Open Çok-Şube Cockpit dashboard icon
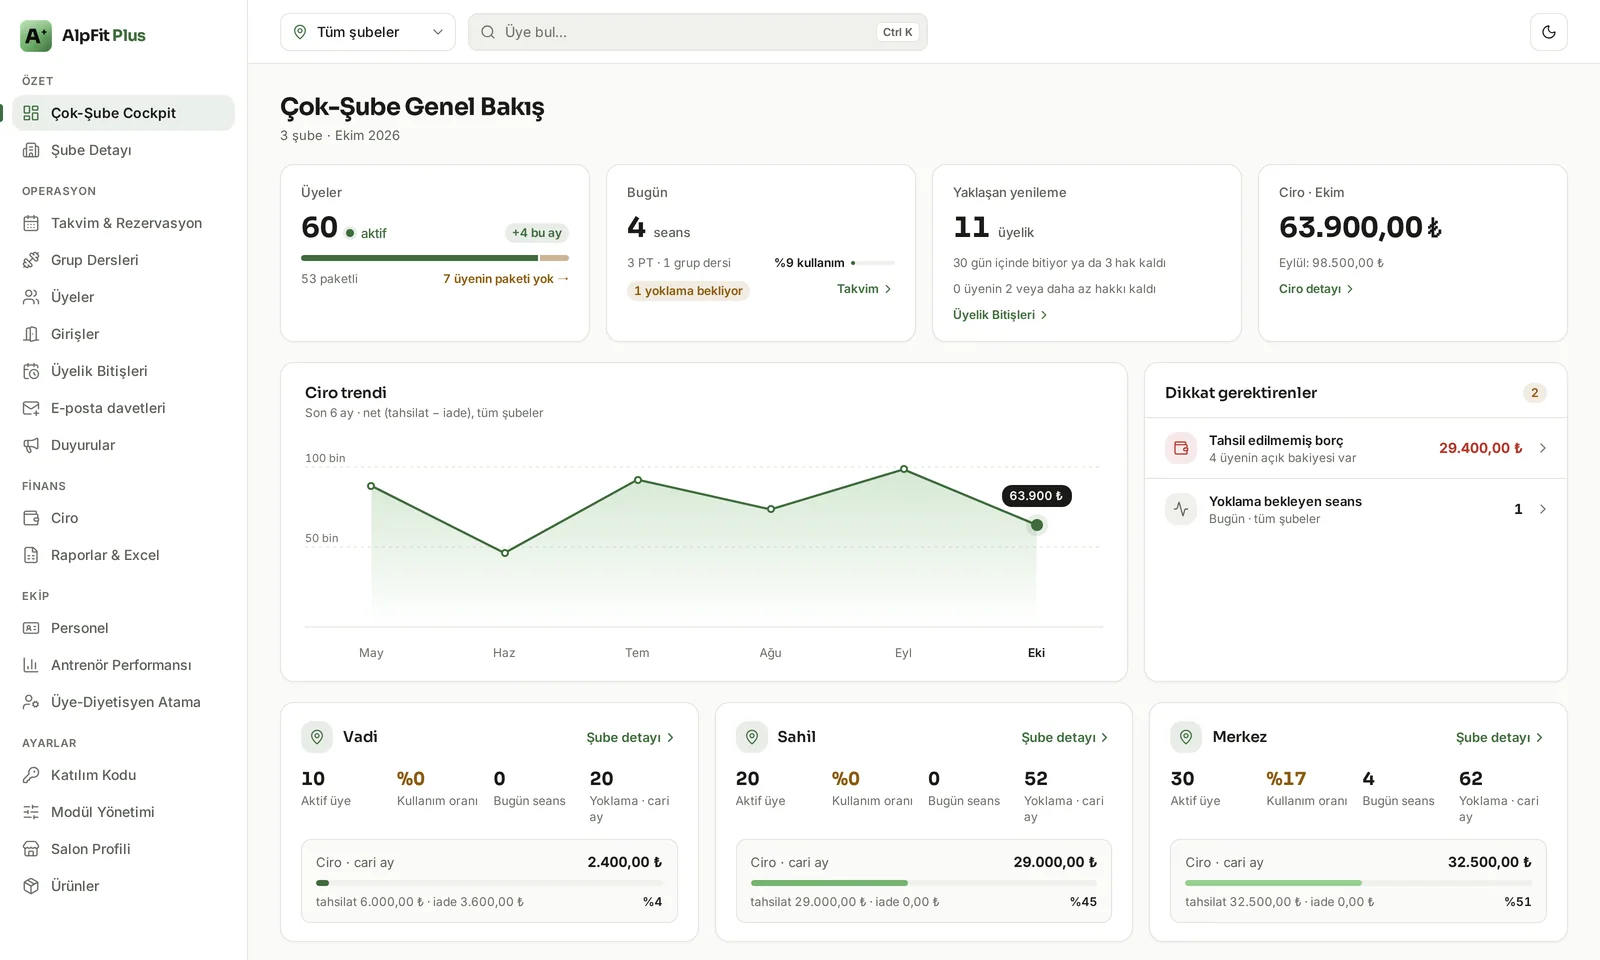The image size is (1600, 960). coord(31,113)
